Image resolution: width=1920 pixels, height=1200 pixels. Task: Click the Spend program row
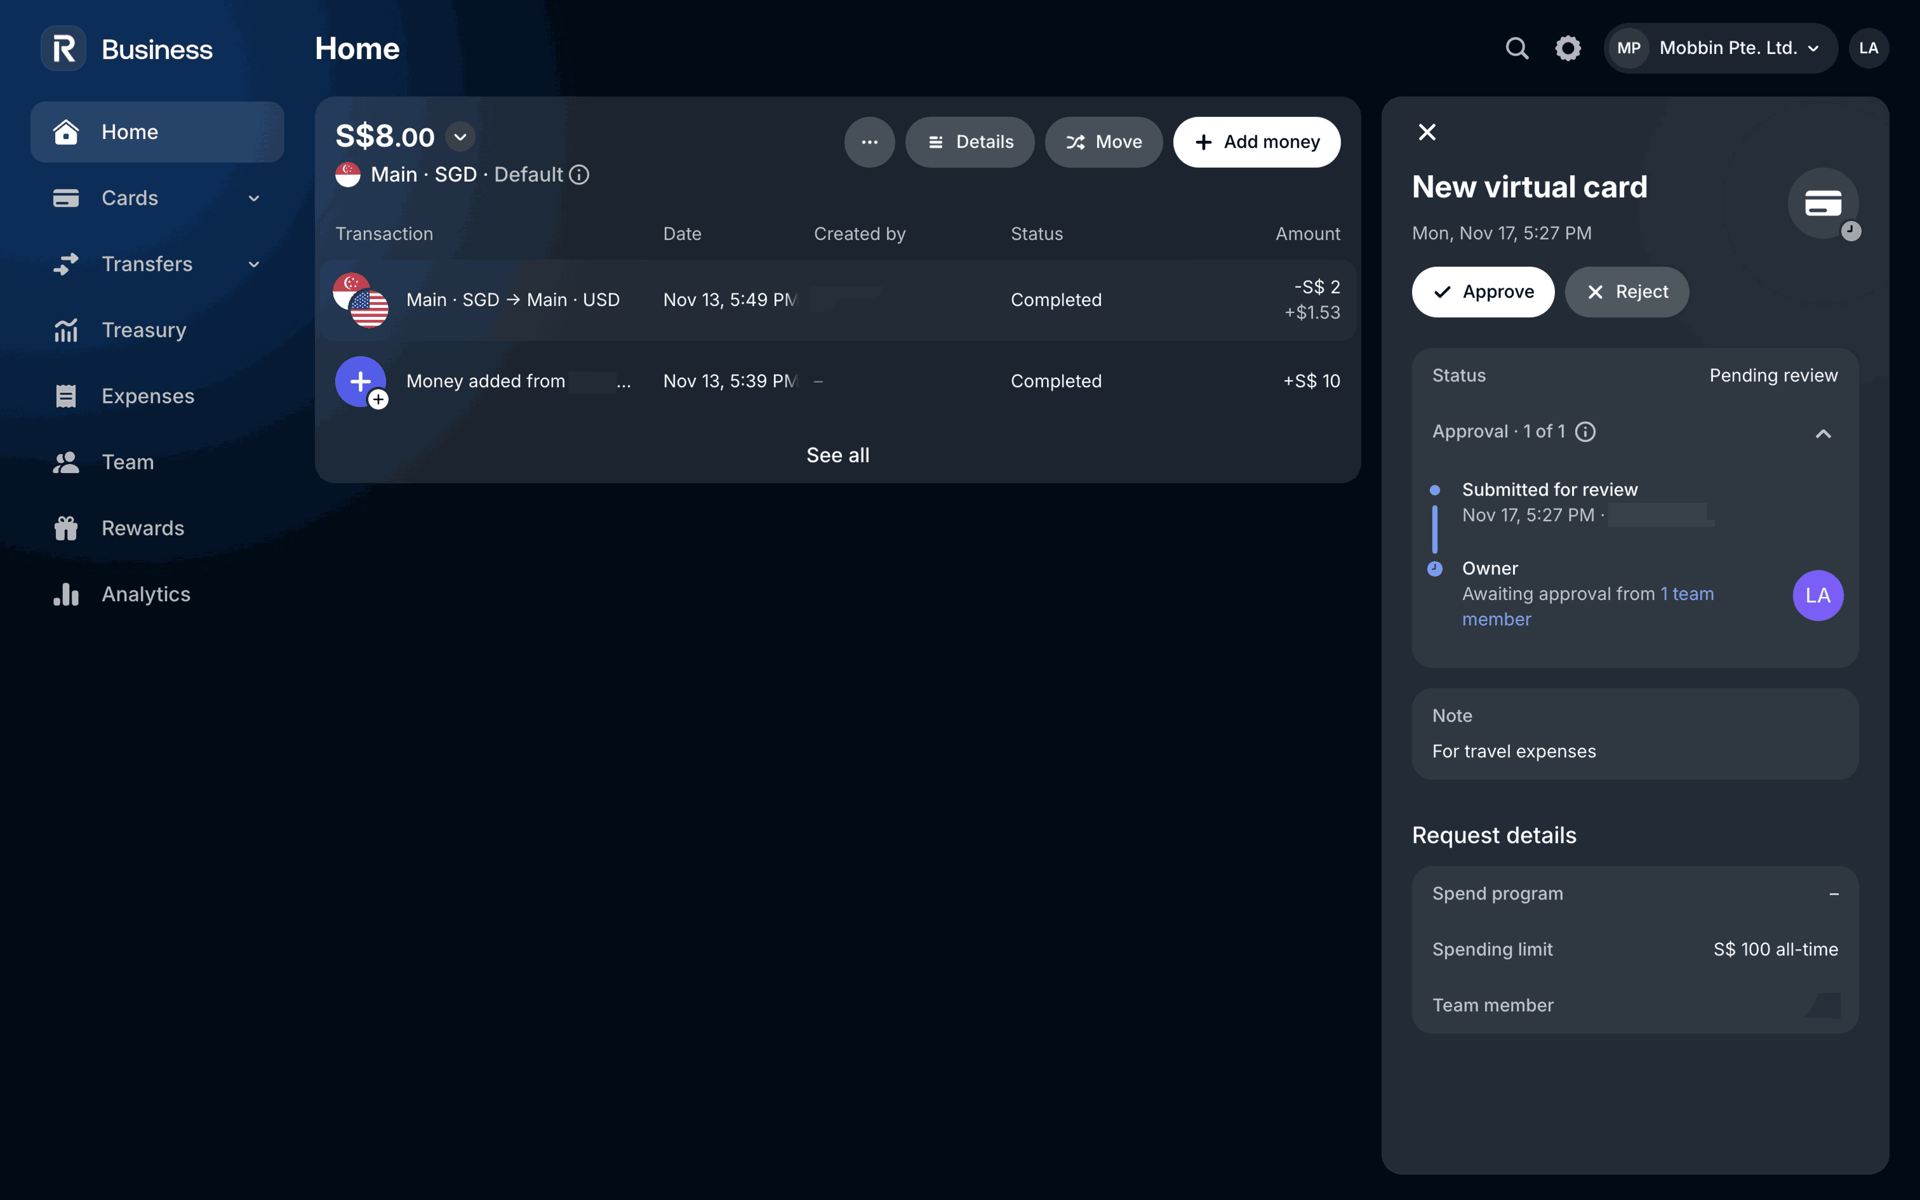[1635, 894]
